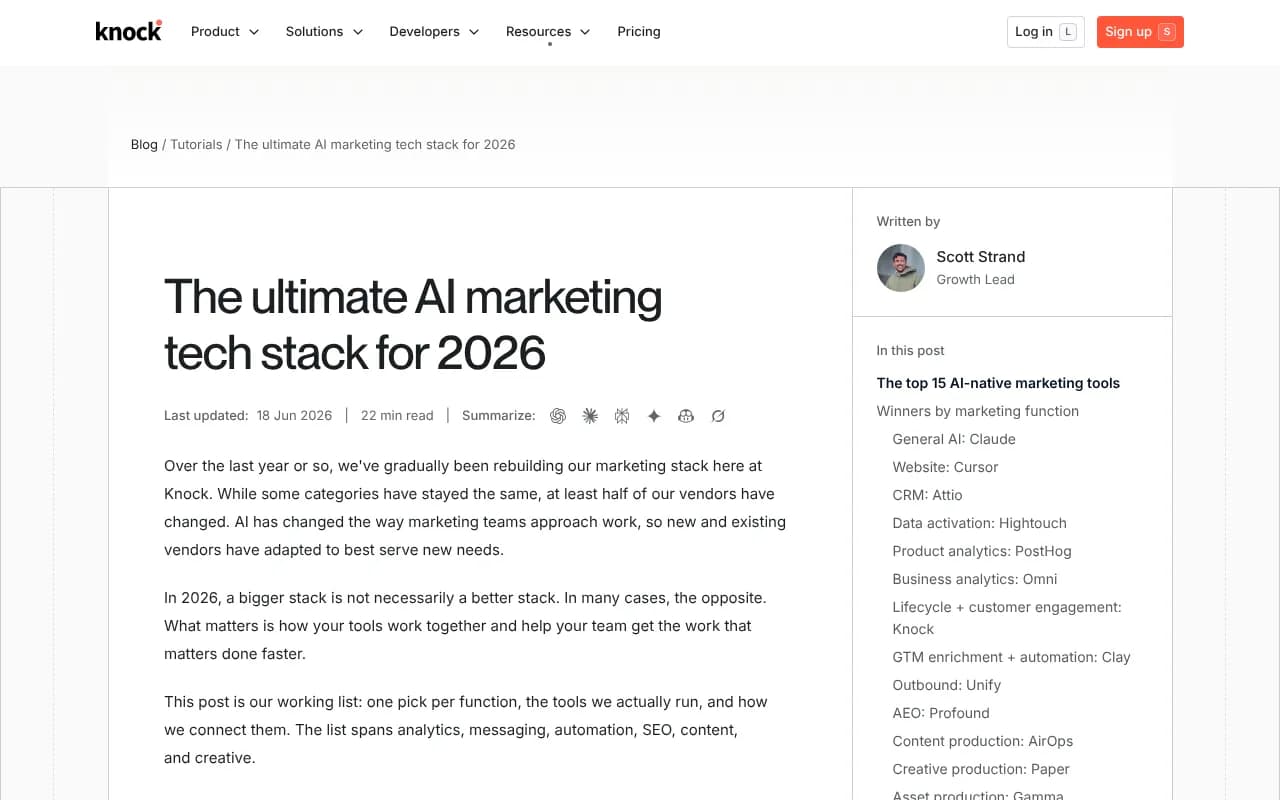This screenshot has height=800, width=1280.
Task: Click the Log in button
Action: [x=1045, y=32]
